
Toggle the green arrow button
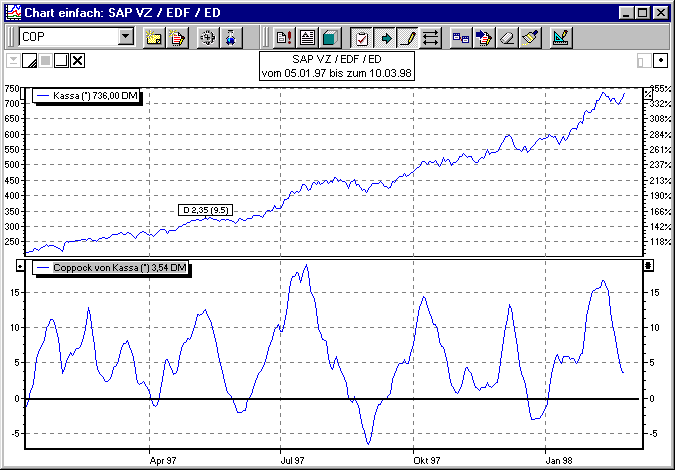click(x=385, y=38)
